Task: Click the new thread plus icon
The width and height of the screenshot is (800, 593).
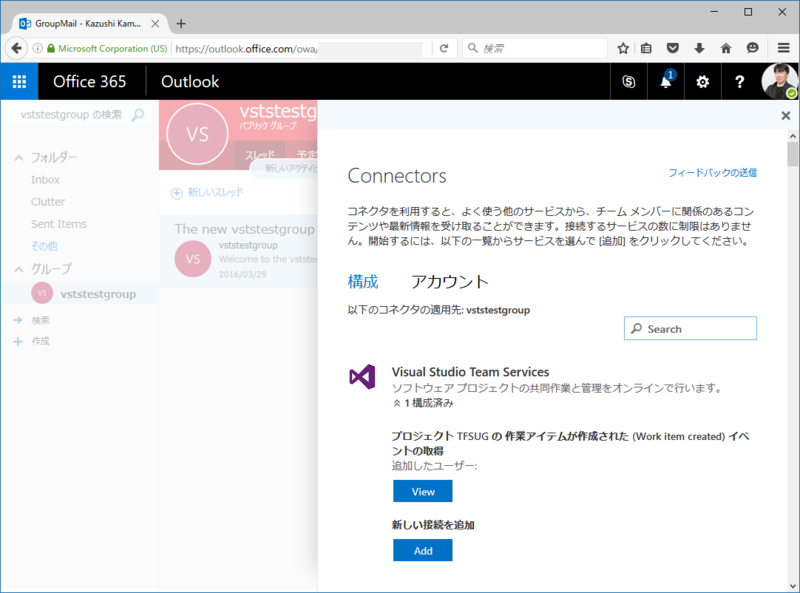Action: point(177,193)
